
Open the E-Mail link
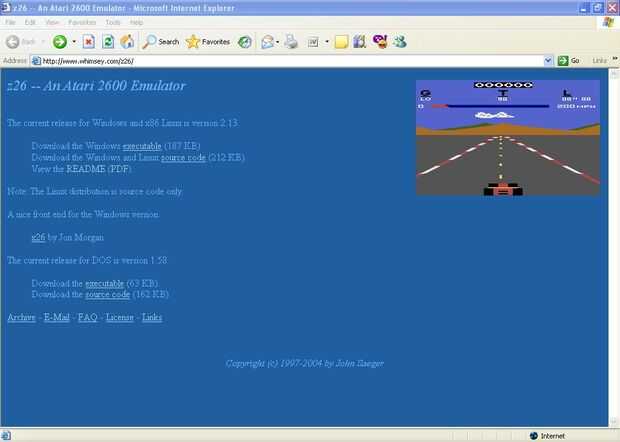click(57, 317)
